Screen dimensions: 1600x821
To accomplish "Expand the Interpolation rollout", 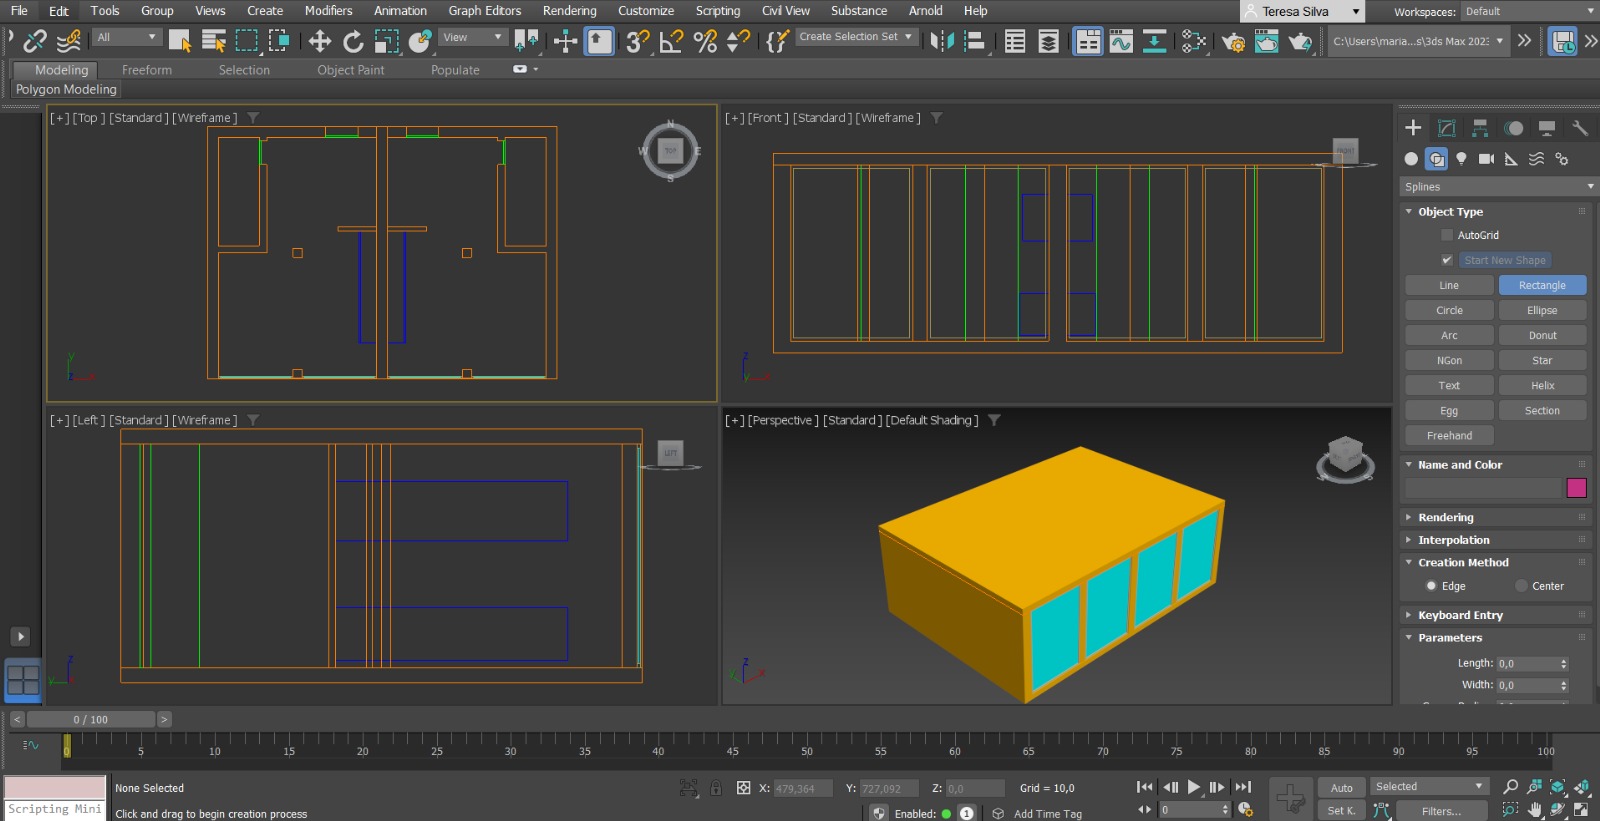I will pyautogui.click(x=1453, y=540).
